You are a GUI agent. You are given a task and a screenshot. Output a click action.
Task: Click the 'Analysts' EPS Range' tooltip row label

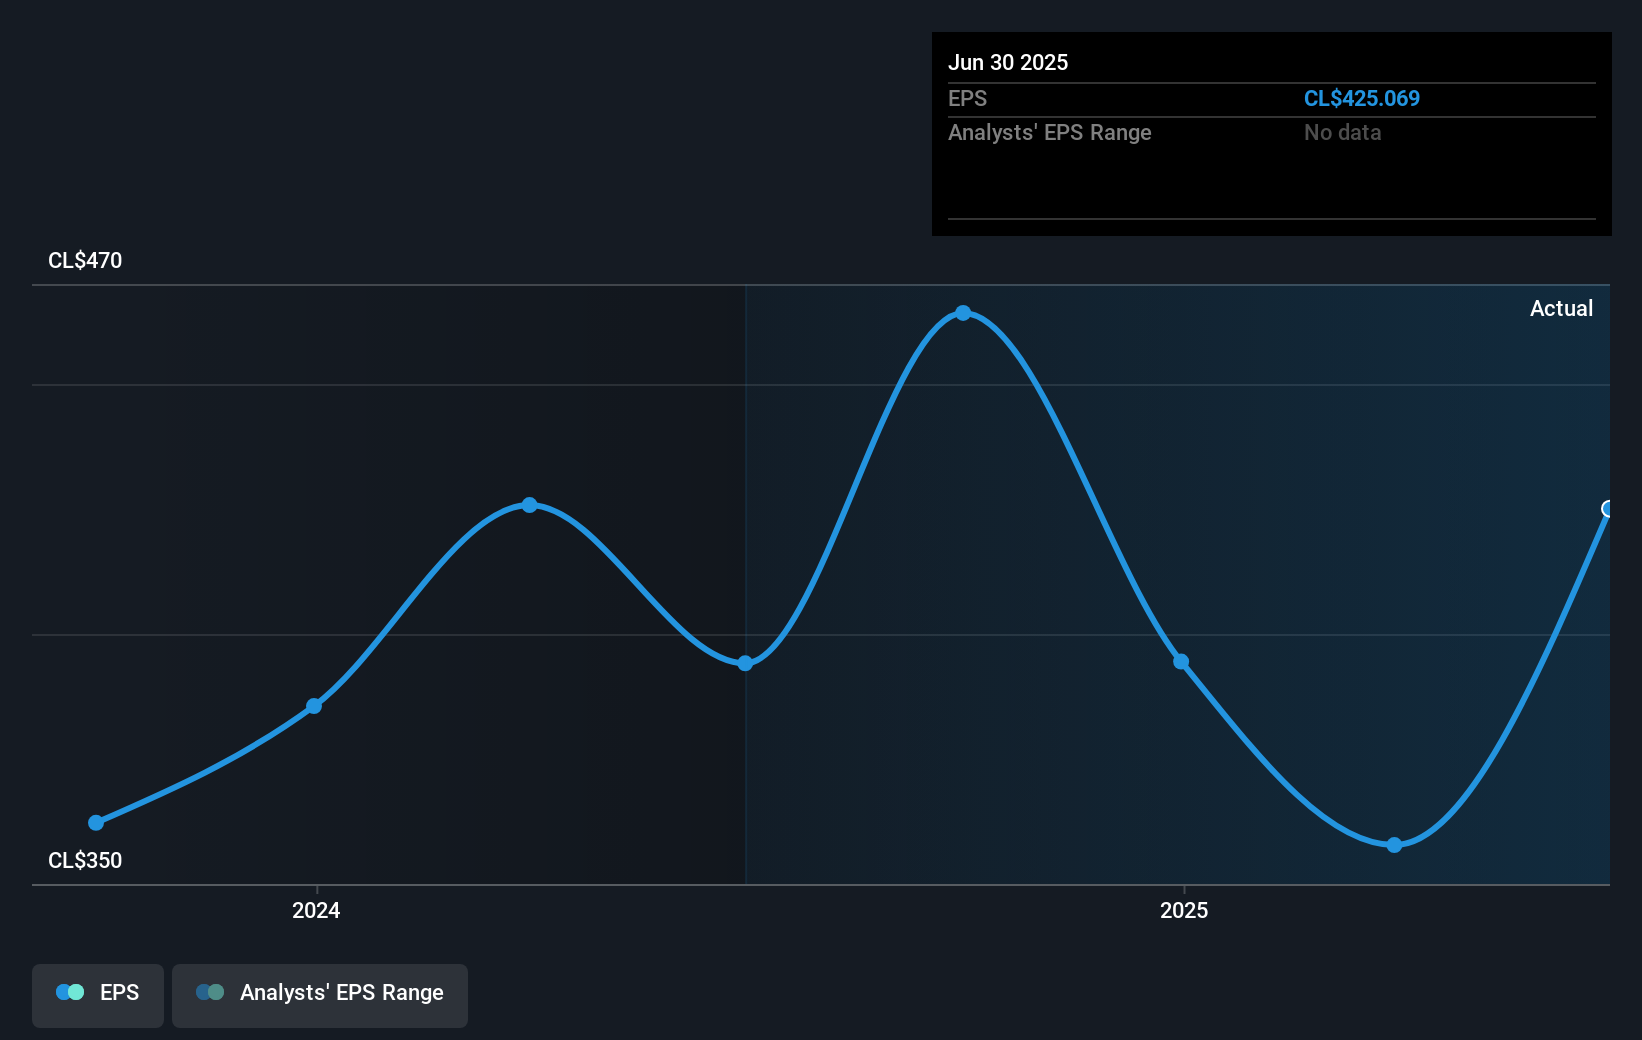[1050, 132]
